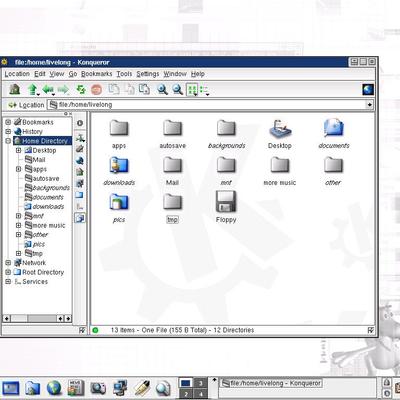Open the Mail folder in file view
The image size is (400, 400).
click(x=172, y=165)
